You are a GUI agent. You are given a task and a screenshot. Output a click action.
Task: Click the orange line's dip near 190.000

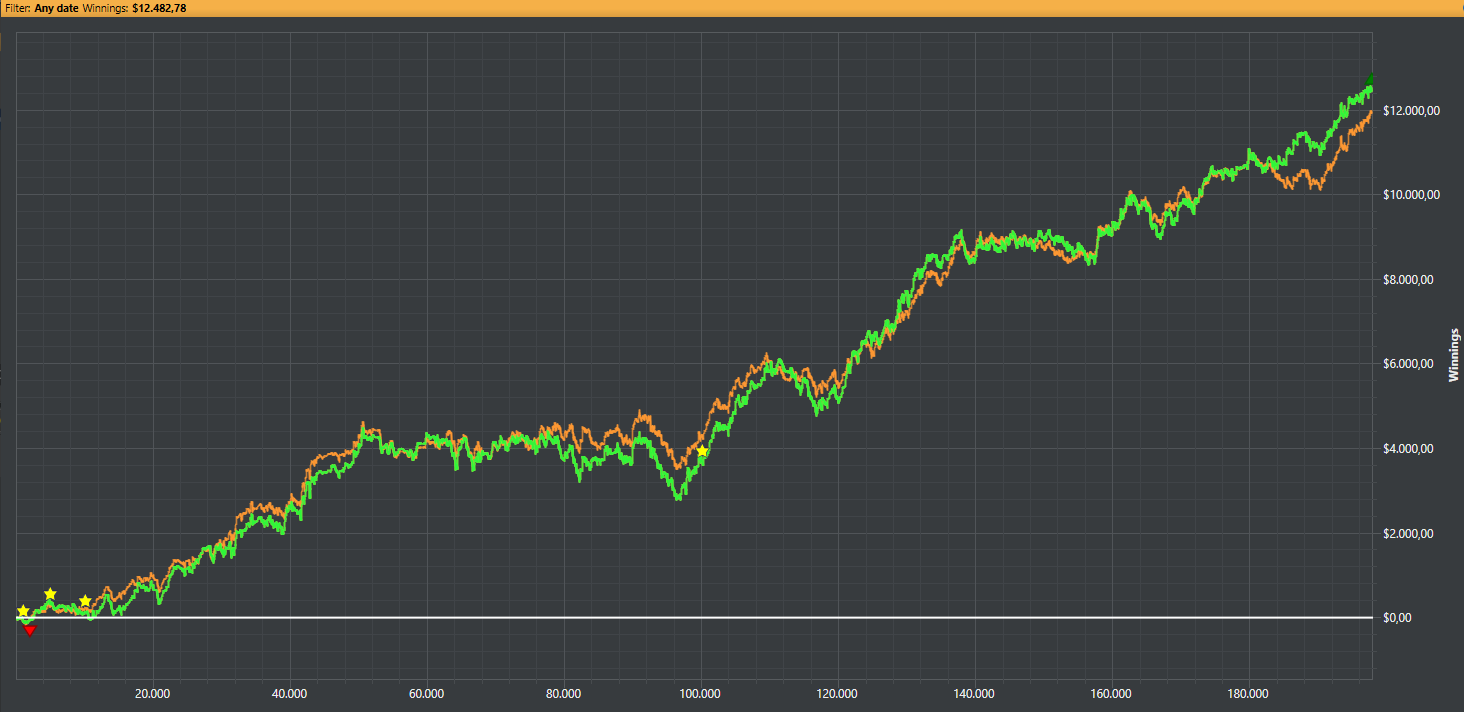click(1320, 185)
